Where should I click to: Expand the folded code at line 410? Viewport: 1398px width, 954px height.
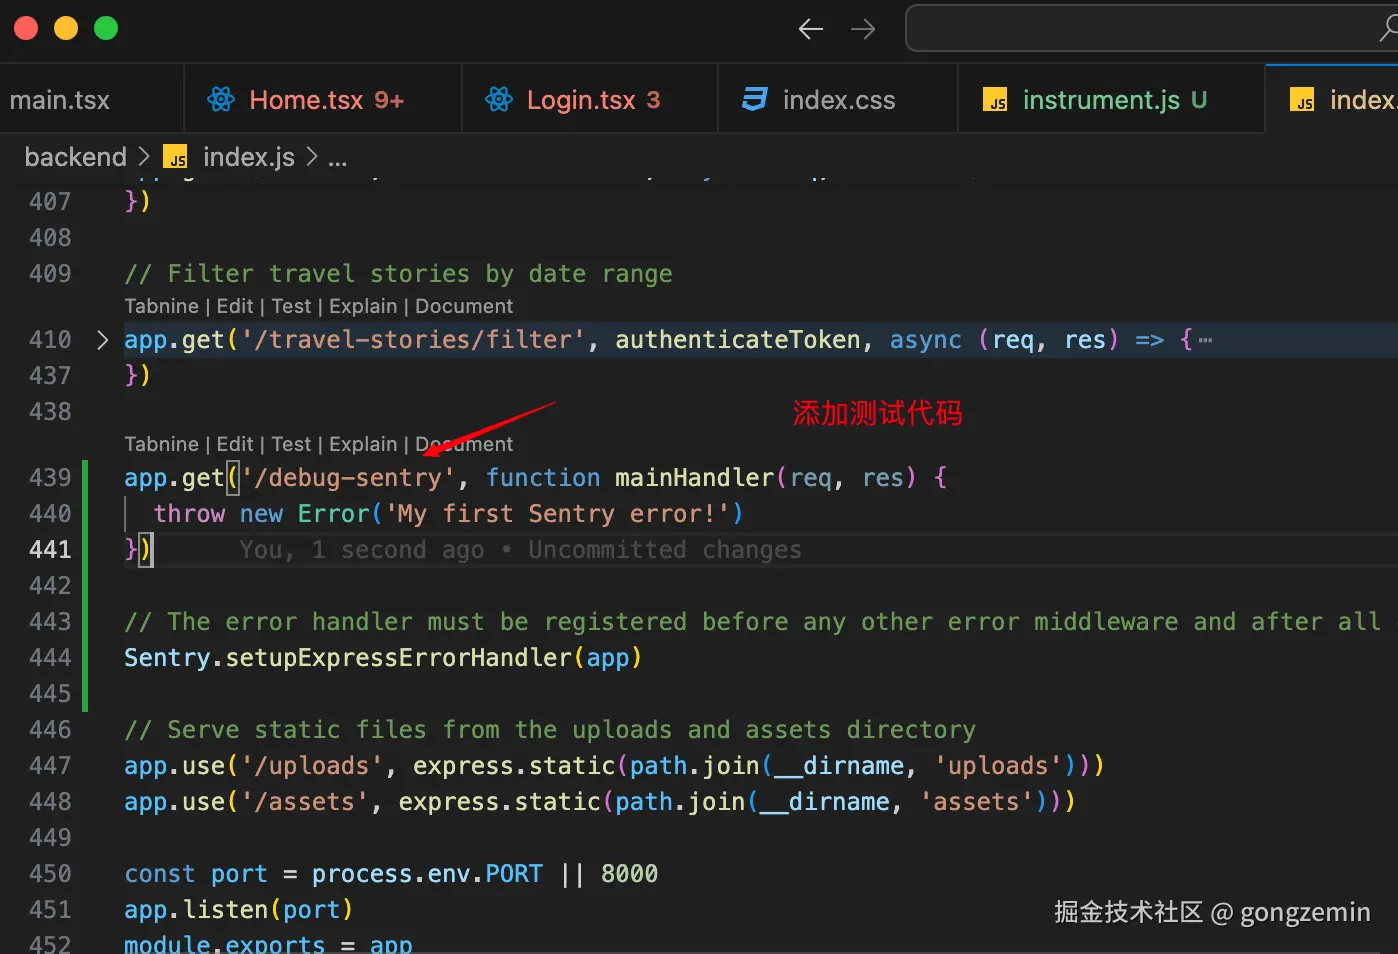tap(102, 340)
